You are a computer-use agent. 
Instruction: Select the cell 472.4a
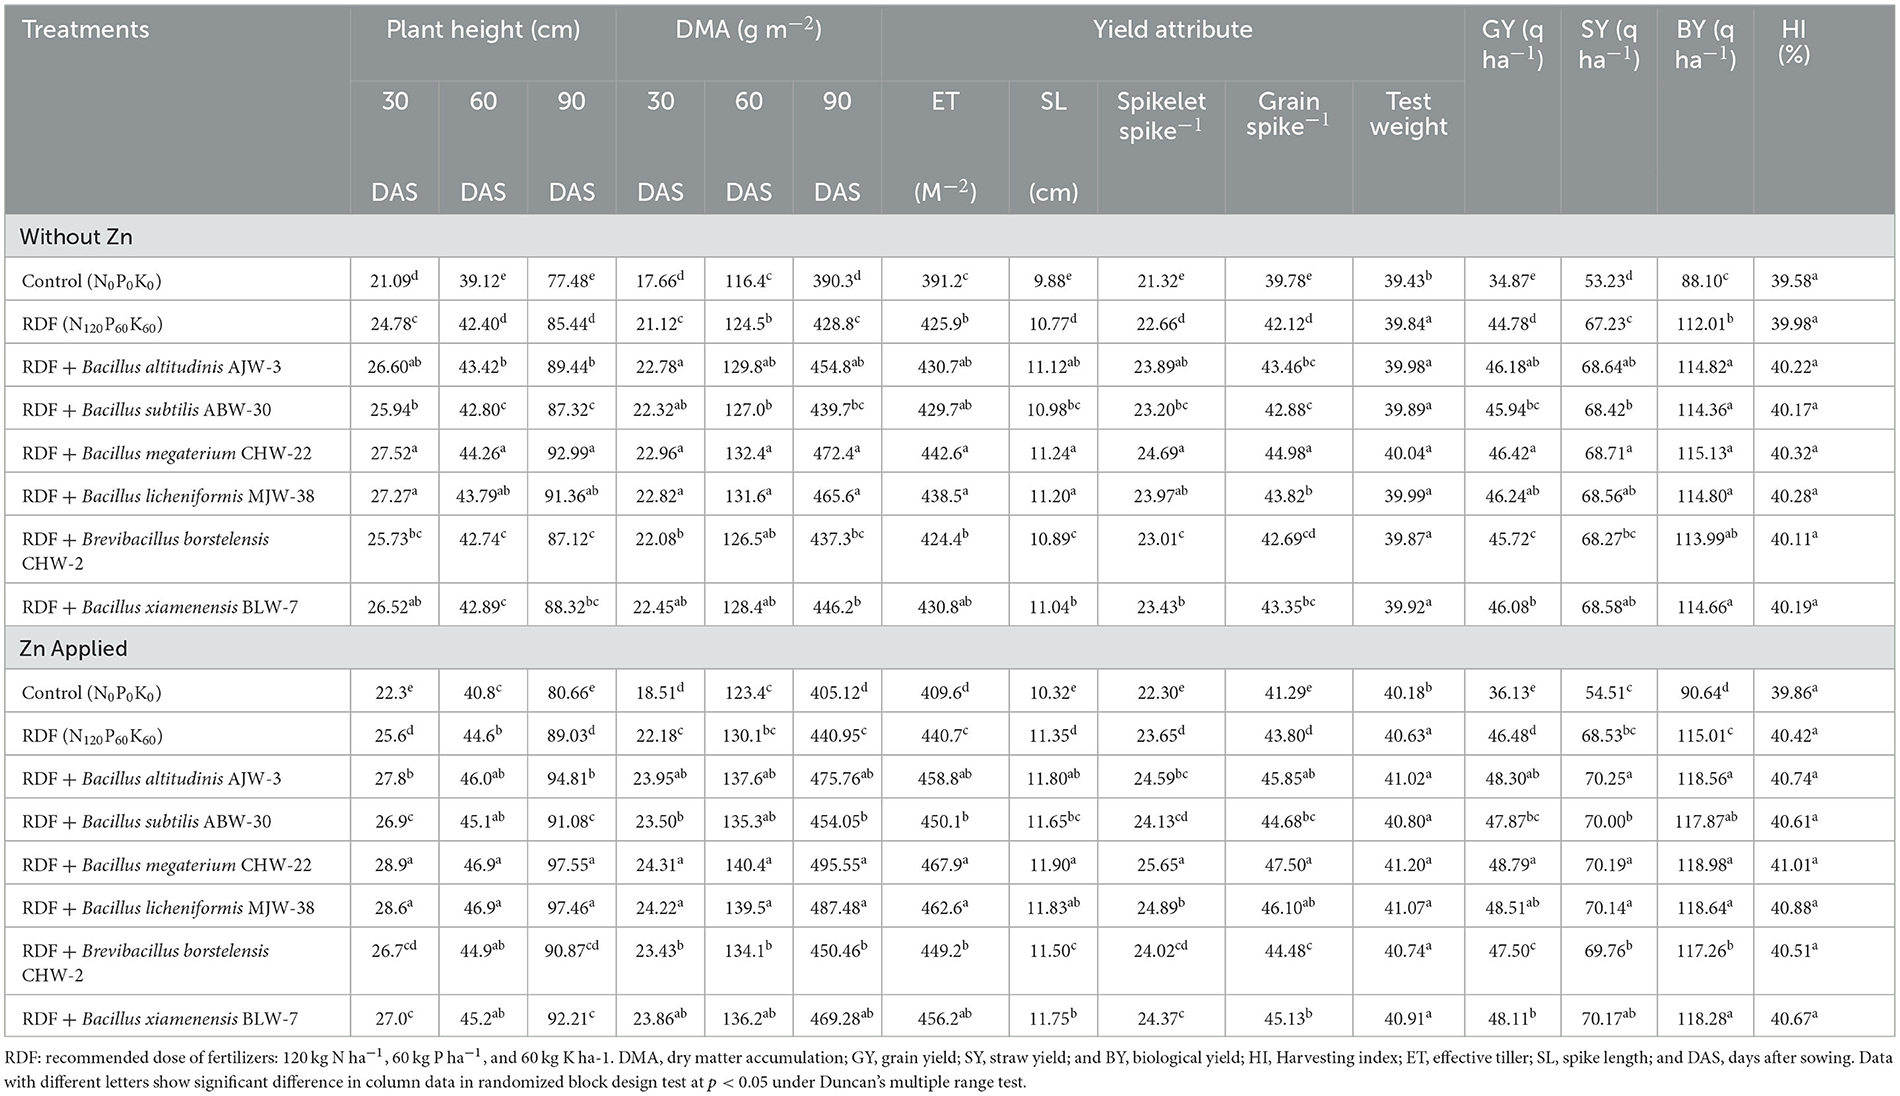(x=836, y=452)
